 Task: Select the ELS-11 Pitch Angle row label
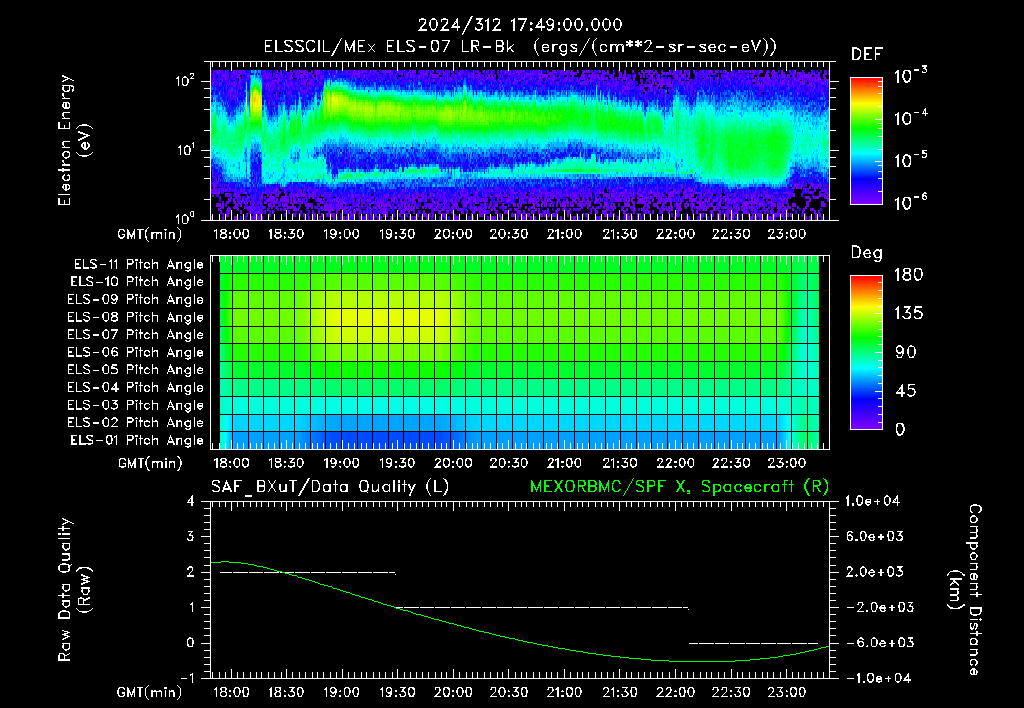138,265
